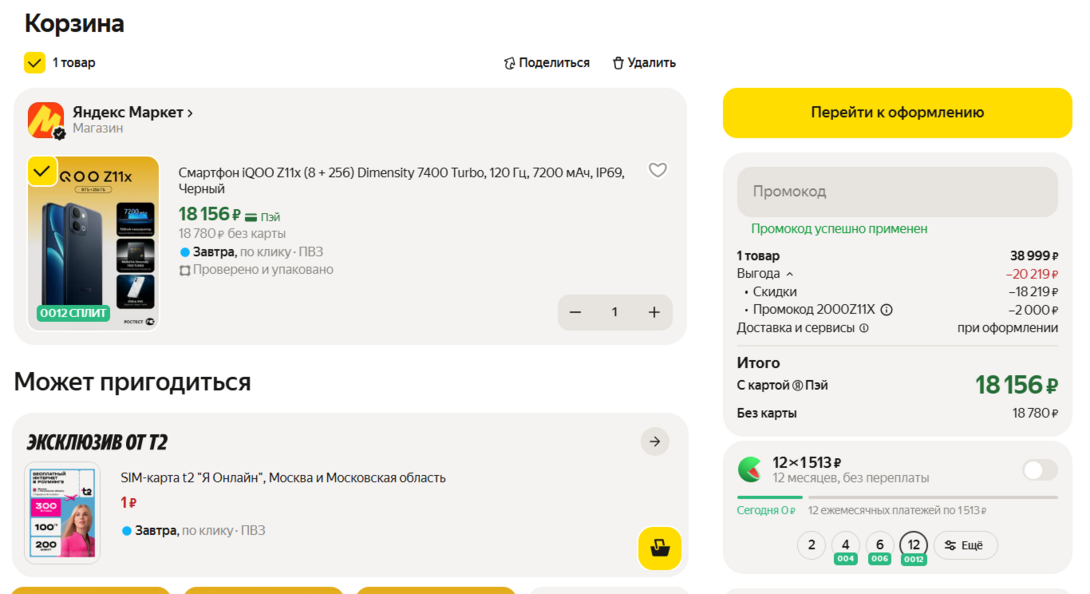Click the Share icon next to Поделиться

(x=510, y=63)
